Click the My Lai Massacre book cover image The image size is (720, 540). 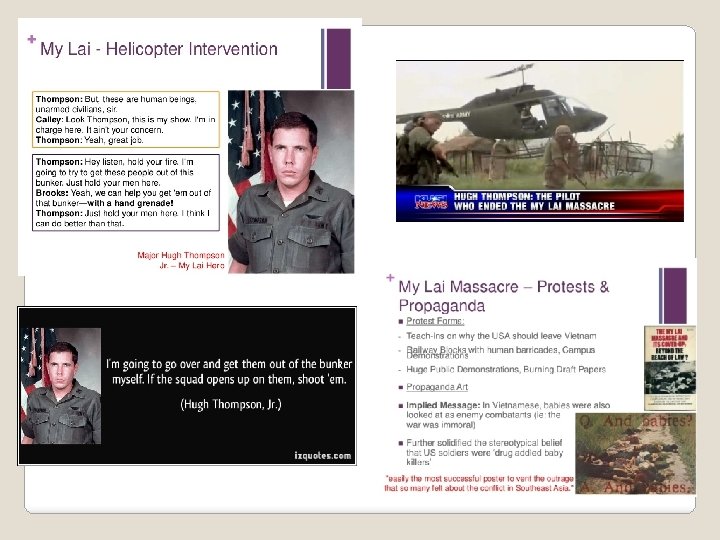[x=670, y=368]
